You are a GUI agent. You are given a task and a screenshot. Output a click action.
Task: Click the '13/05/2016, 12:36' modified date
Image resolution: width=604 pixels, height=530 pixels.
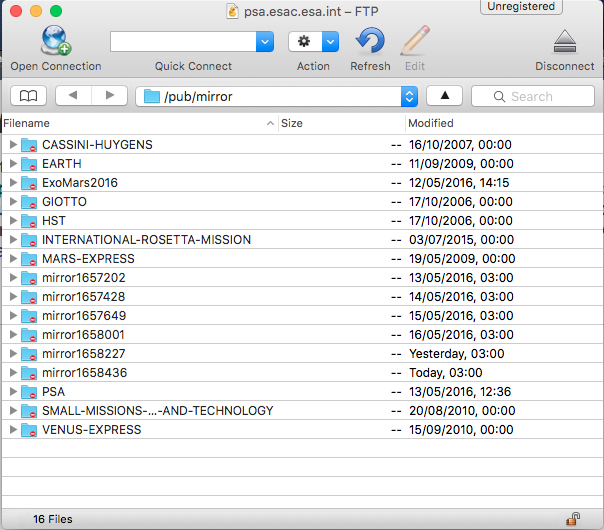tap(460, 392)
